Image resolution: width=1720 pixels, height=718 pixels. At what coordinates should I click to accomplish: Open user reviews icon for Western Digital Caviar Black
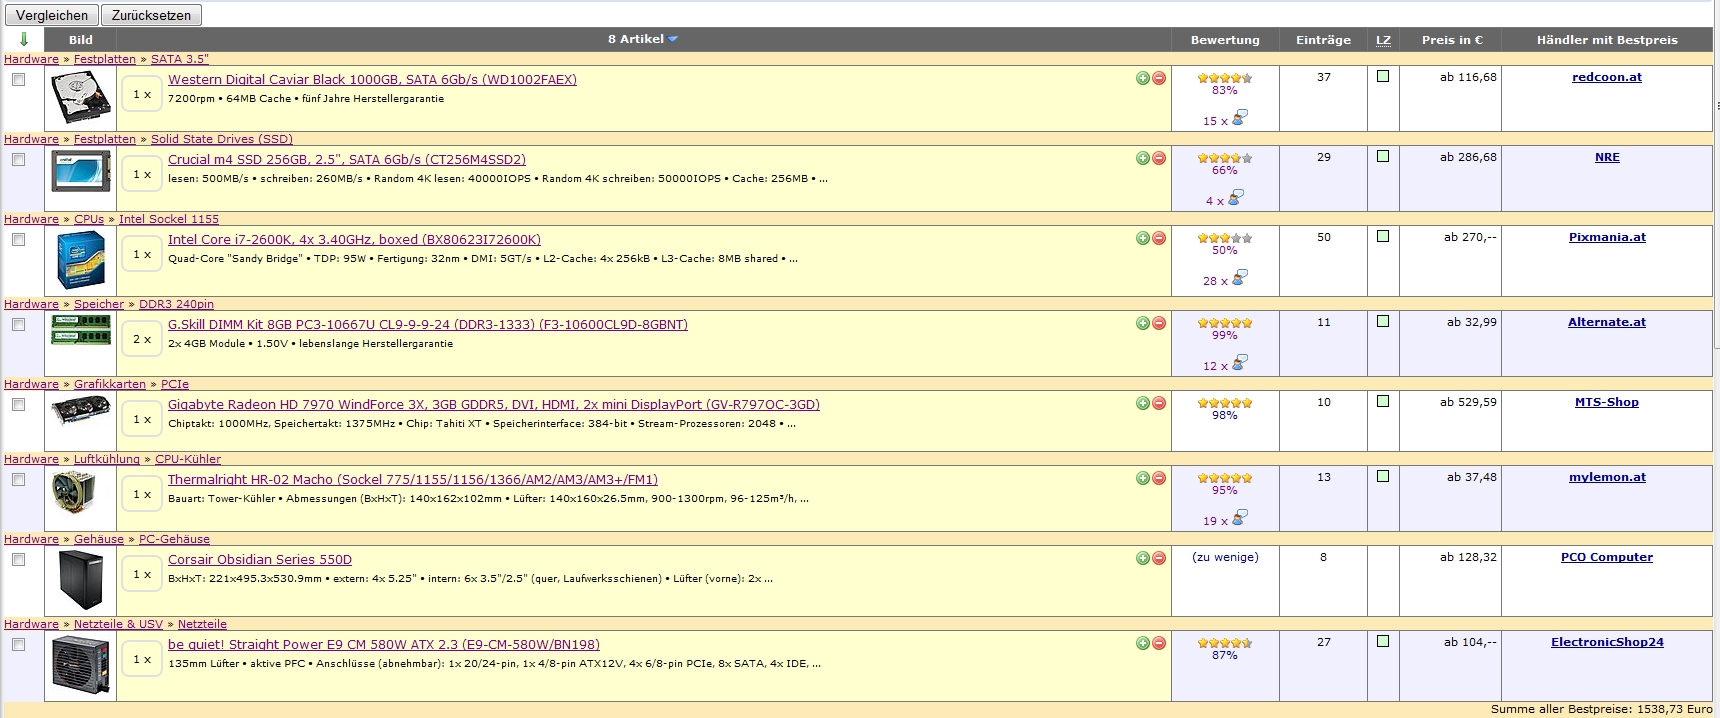pos(1240,118)
